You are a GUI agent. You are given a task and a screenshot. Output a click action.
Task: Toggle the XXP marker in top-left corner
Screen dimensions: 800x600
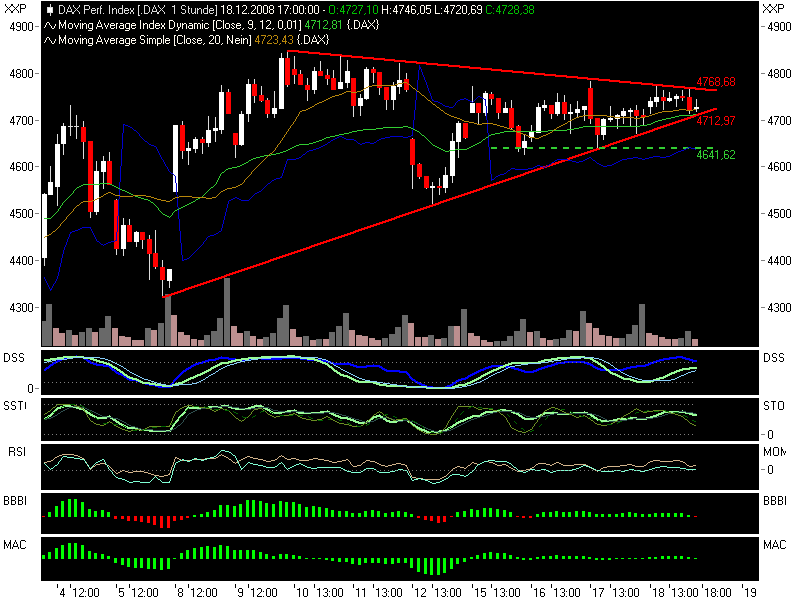14,8
